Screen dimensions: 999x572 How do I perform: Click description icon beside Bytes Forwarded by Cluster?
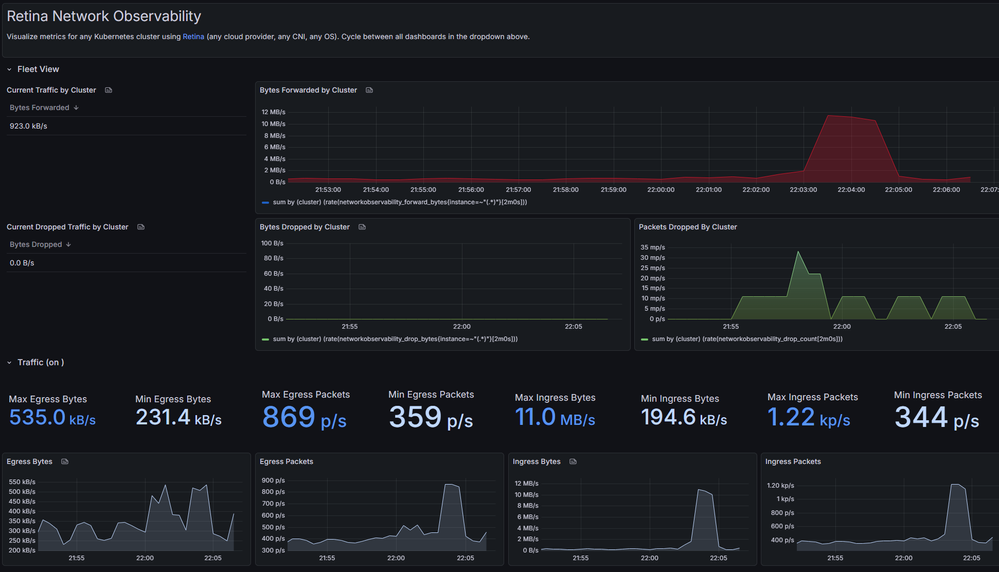click(x=369, y=90)
